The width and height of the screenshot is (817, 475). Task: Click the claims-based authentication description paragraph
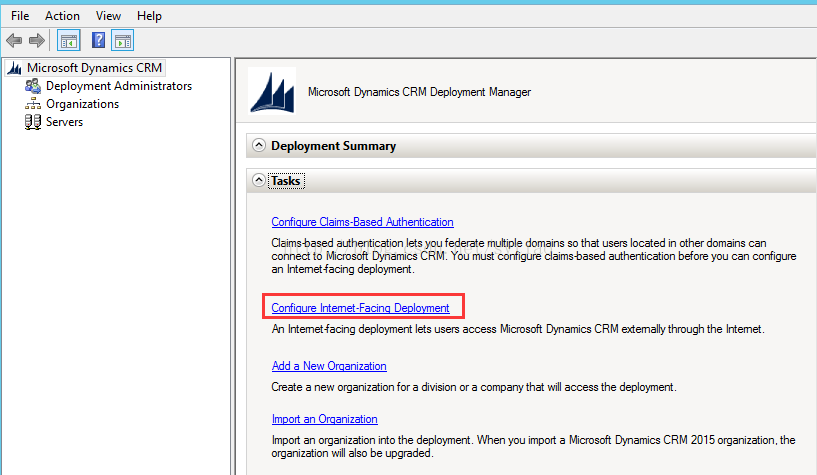click(x=534, y=256)
